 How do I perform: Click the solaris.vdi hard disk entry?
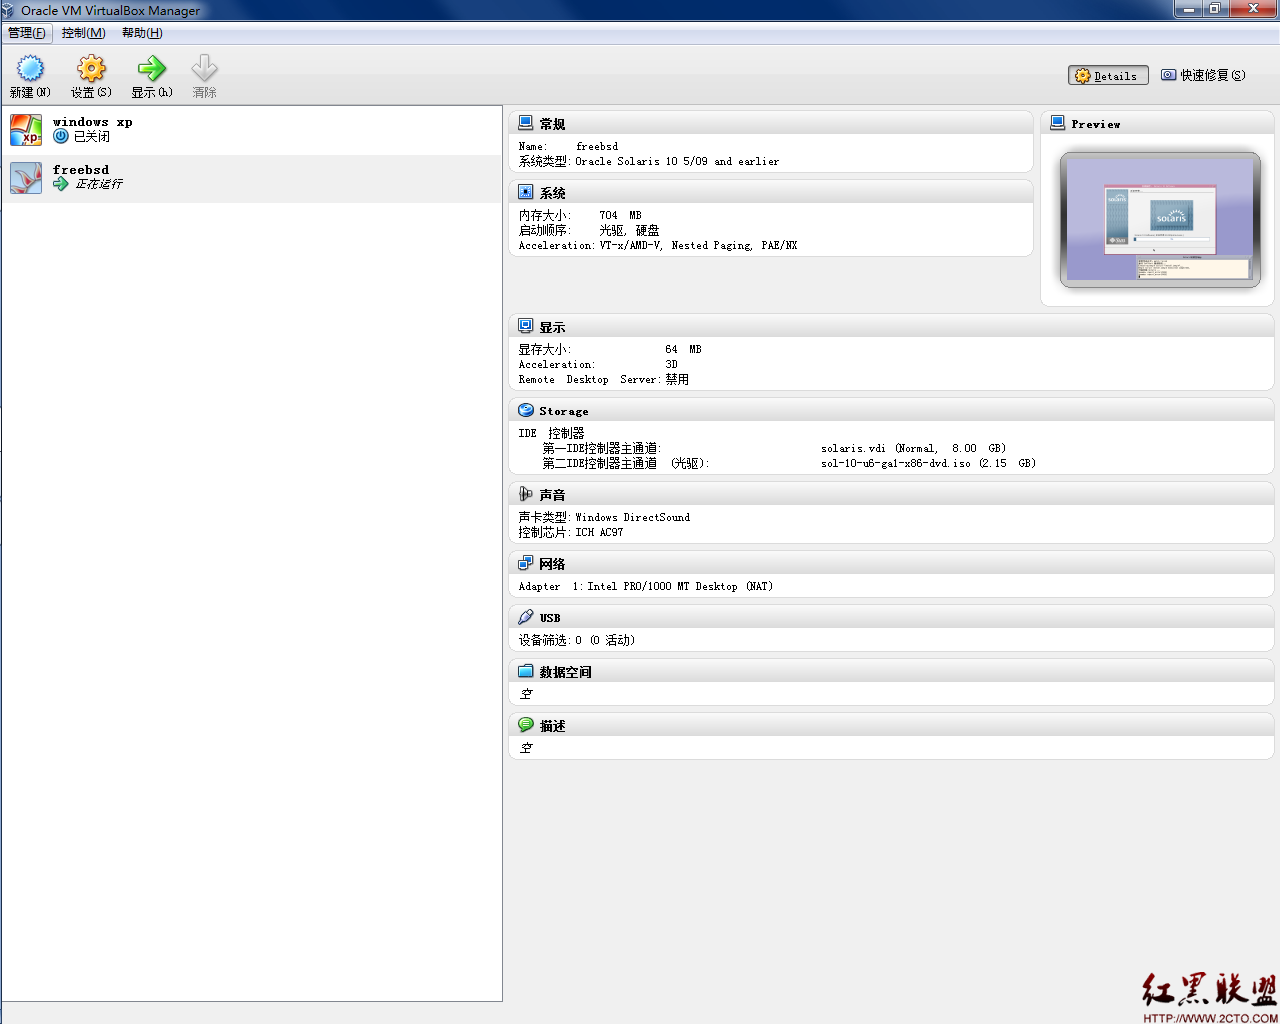pos(913,448)
